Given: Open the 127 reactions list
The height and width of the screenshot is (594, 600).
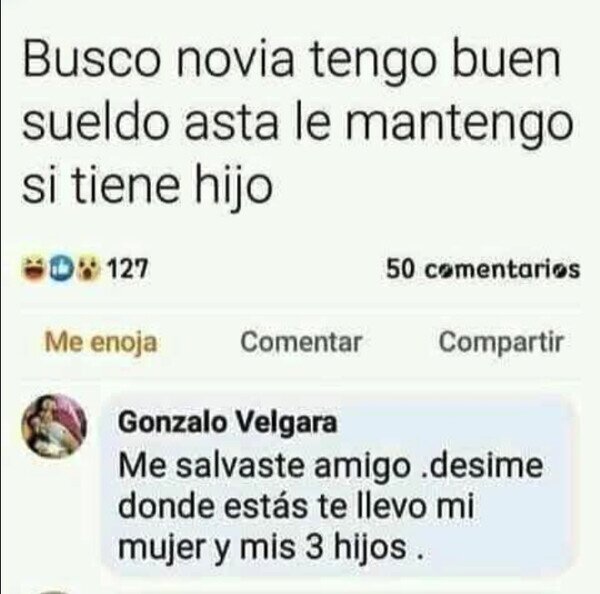Looking at the screenshot, I should [x=127, y=269].
